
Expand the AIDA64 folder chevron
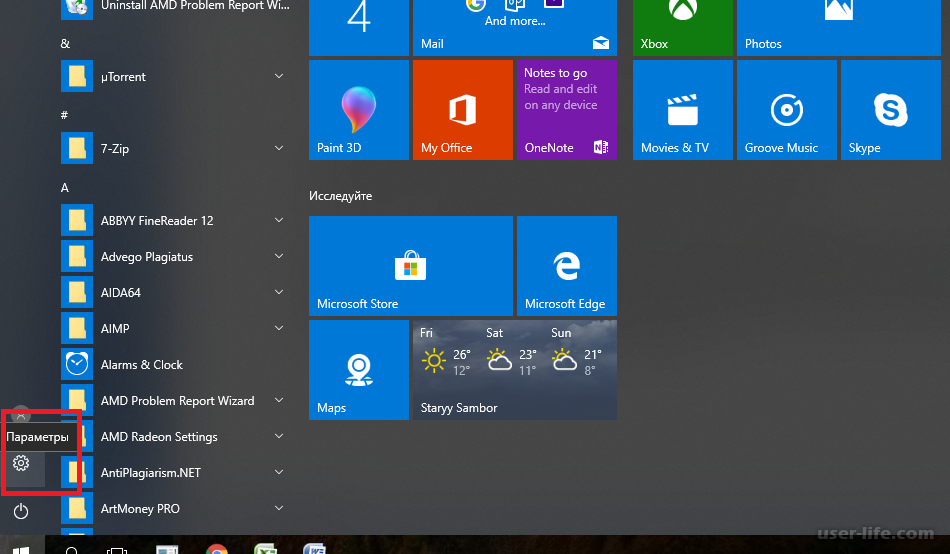pyautogui.click(x=279, y=292)
